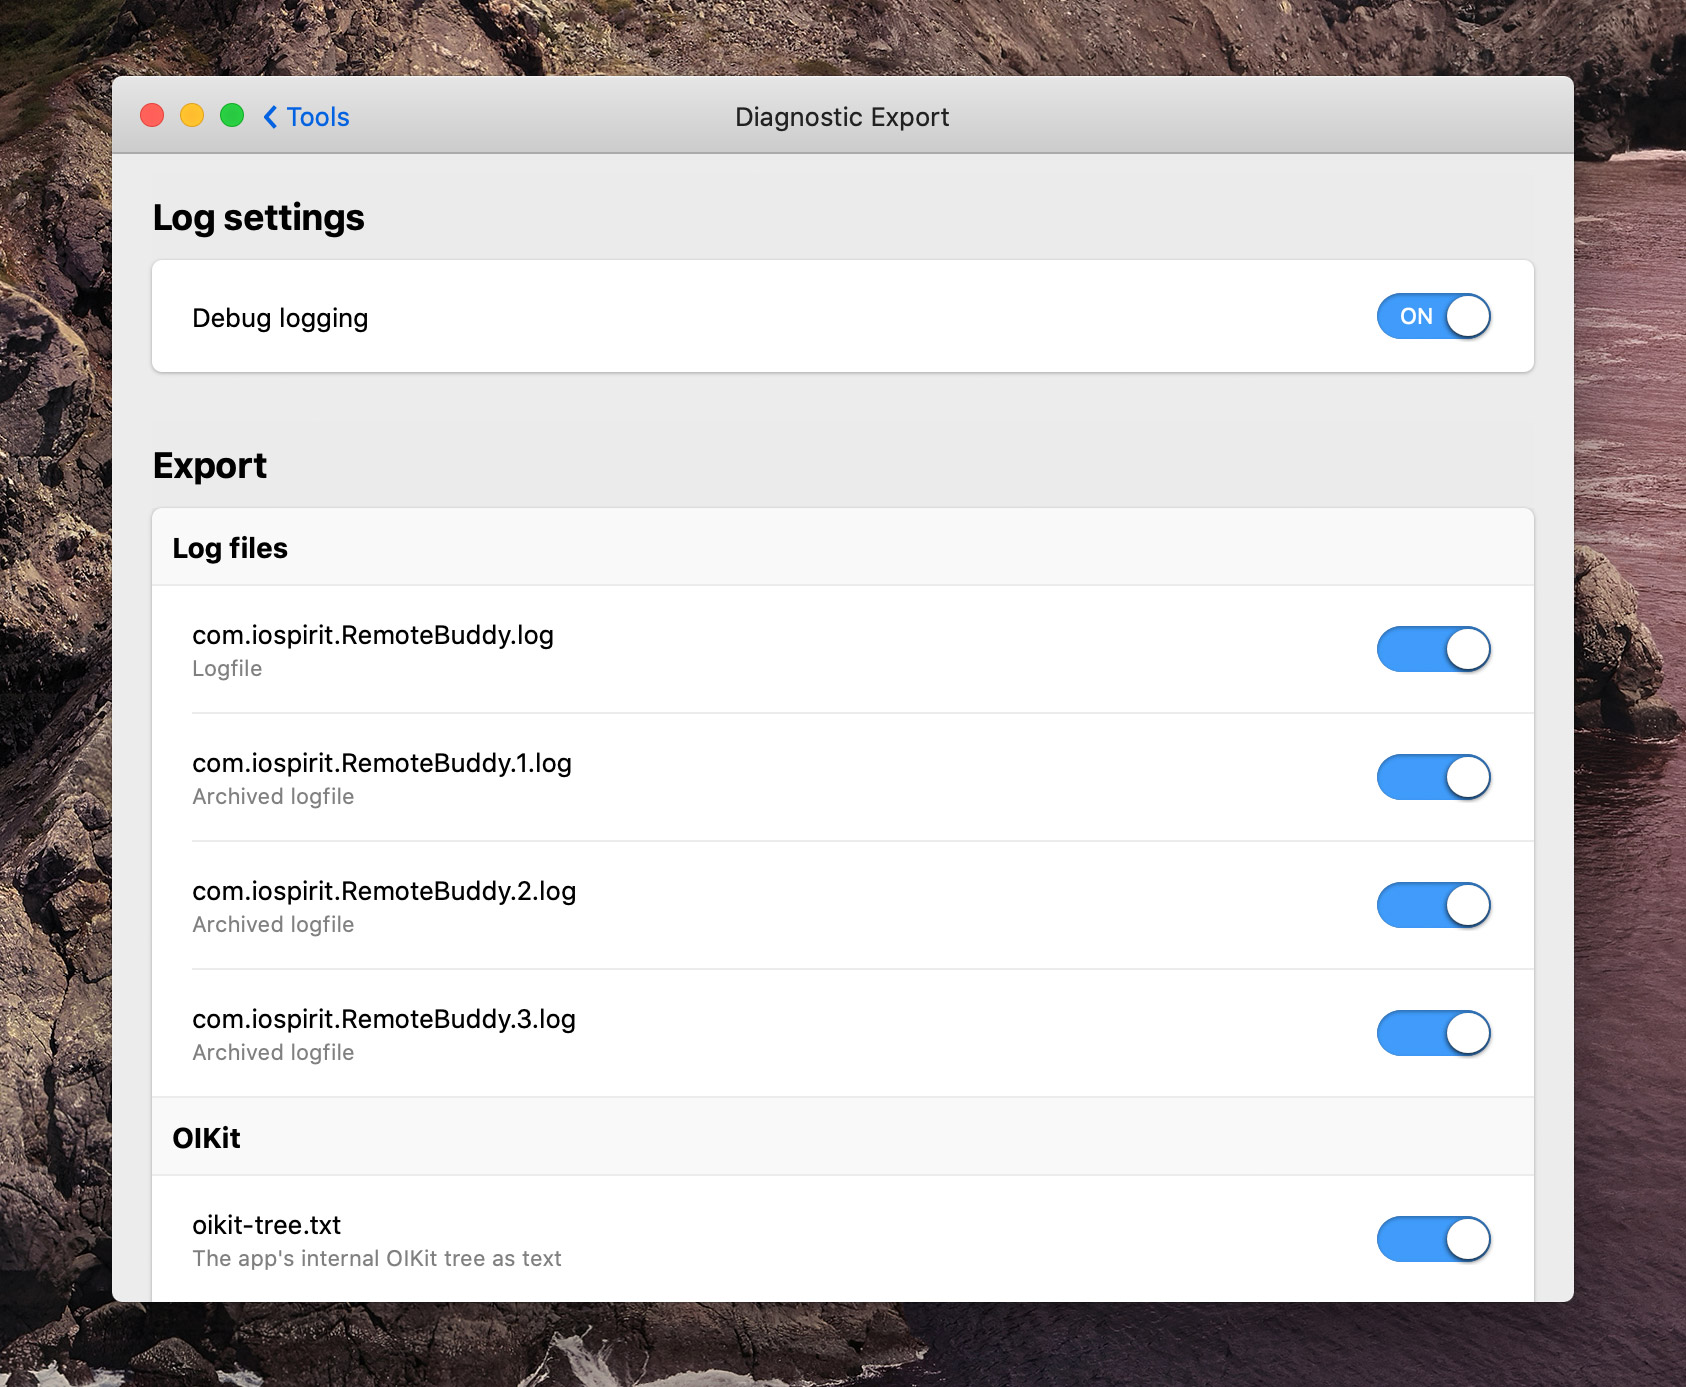Image resolution: width=1686 pixels, height=1387 pixels.
Task: Click the com.iospirit.RemoteBuddy.2.log filename
Action: pyautogui.click(x=384, y=891)
